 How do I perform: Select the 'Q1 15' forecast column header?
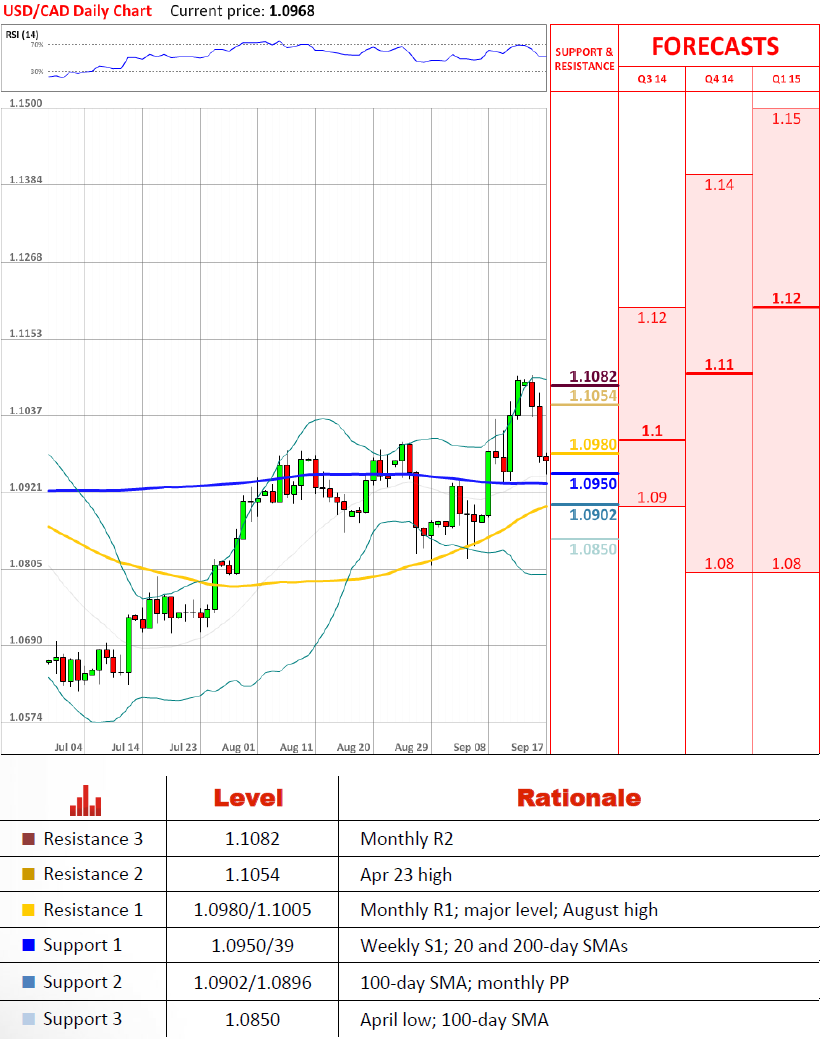786,79
